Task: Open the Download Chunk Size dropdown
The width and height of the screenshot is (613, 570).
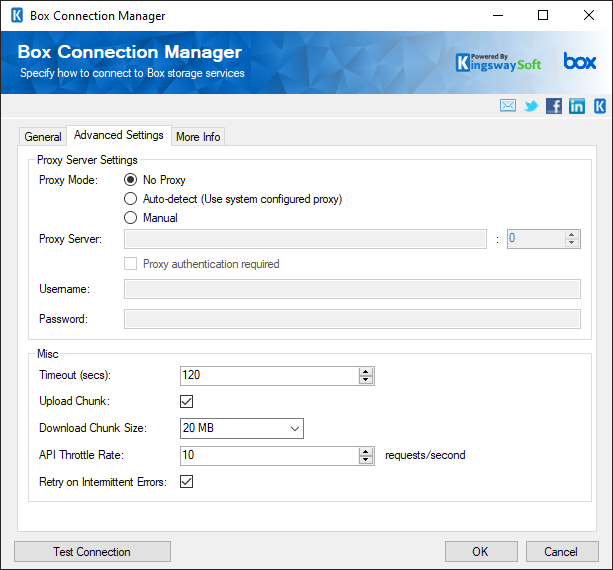Action: tap(242, 428)
